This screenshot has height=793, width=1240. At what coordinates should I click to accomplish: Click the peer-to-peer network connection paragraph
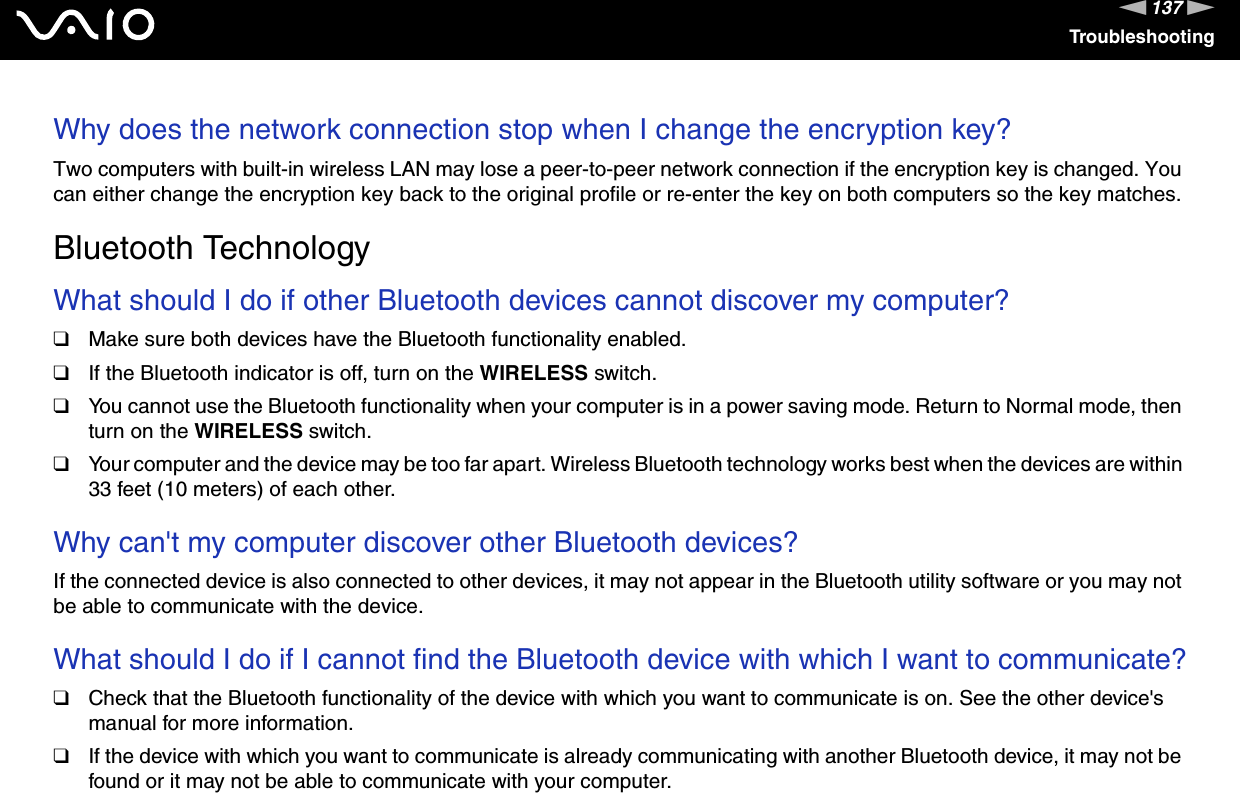(x=617, y=181)
